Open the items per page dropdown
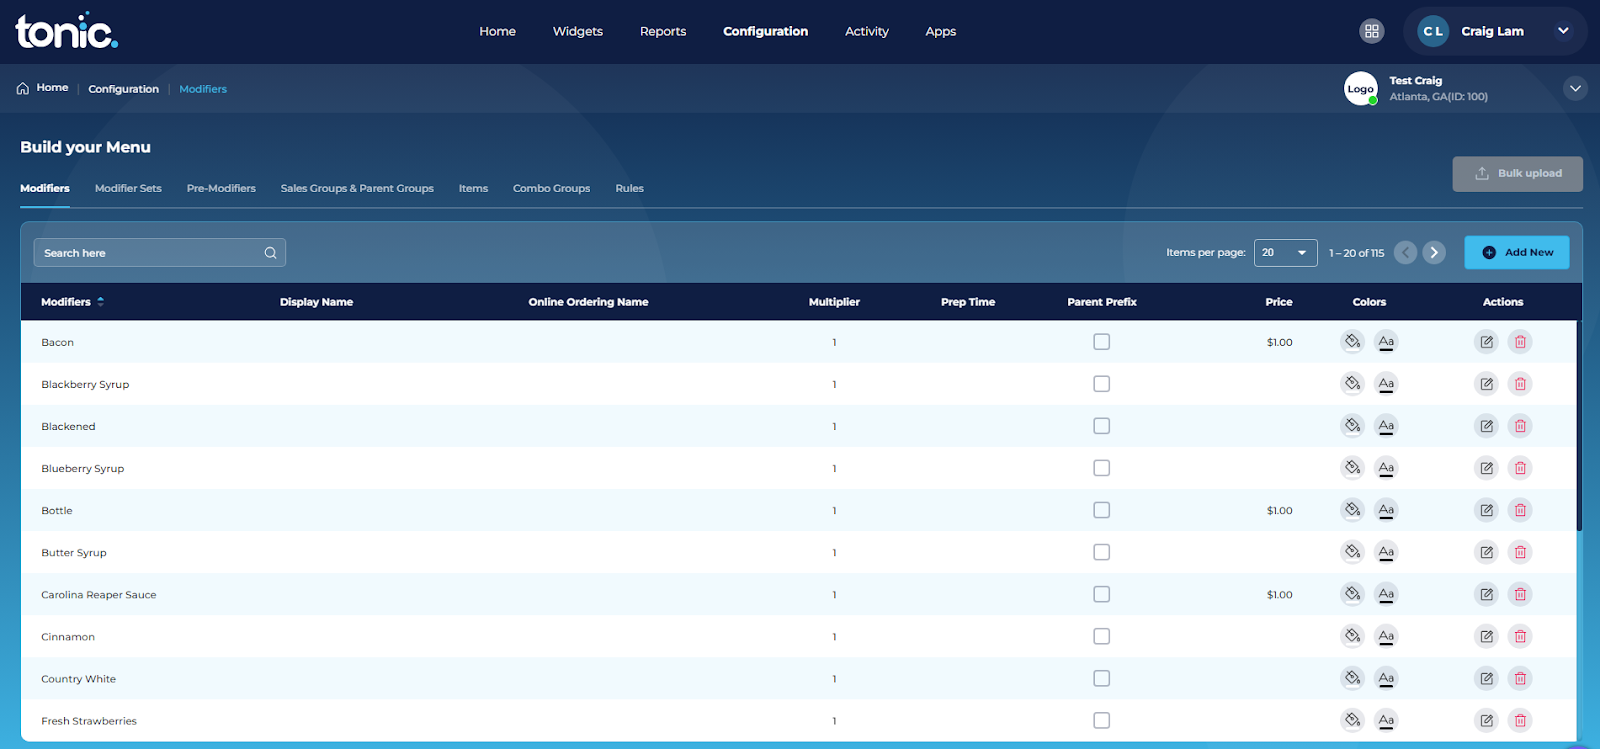This screenshot has height=749, width=1600. [x=1285, y=253]
